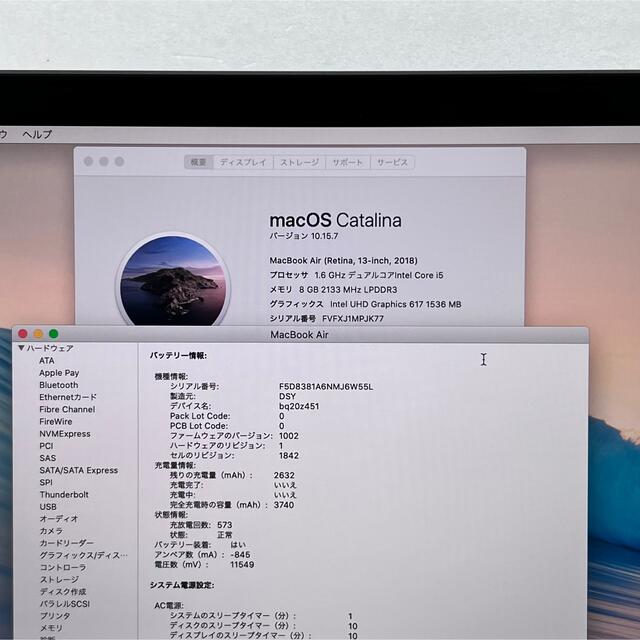The height and width of the screenshot is (640, 640).
Task: Select Ethernetカード in the sidebar
Action: (68, 397)
